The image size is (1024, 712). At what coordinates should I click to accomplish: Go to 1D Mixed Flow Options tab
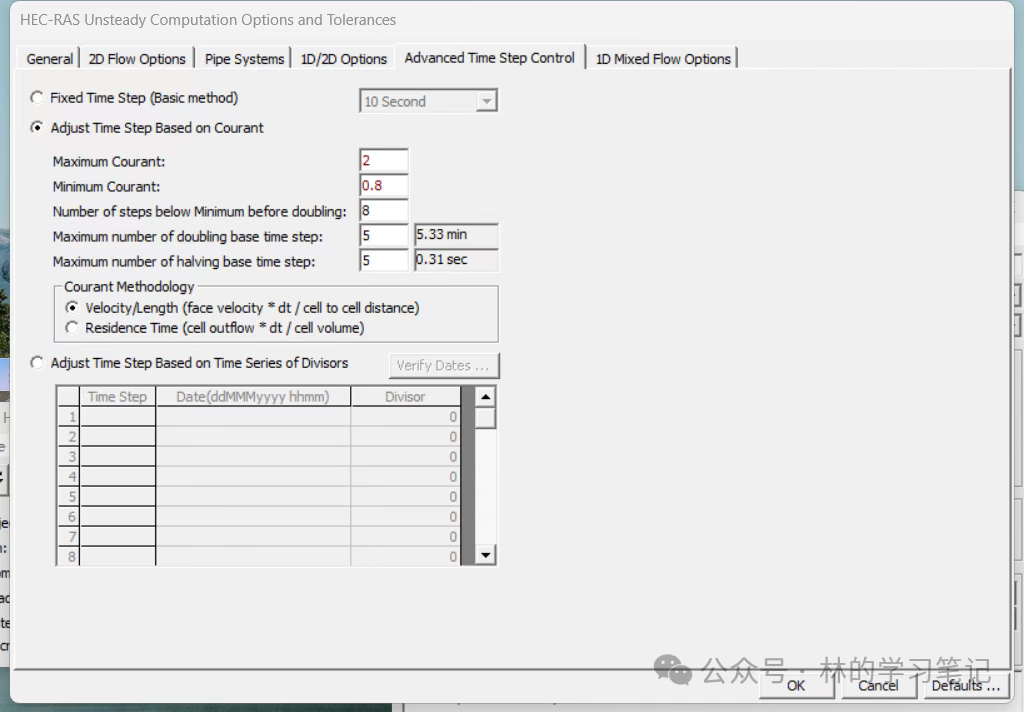point(662,59)
